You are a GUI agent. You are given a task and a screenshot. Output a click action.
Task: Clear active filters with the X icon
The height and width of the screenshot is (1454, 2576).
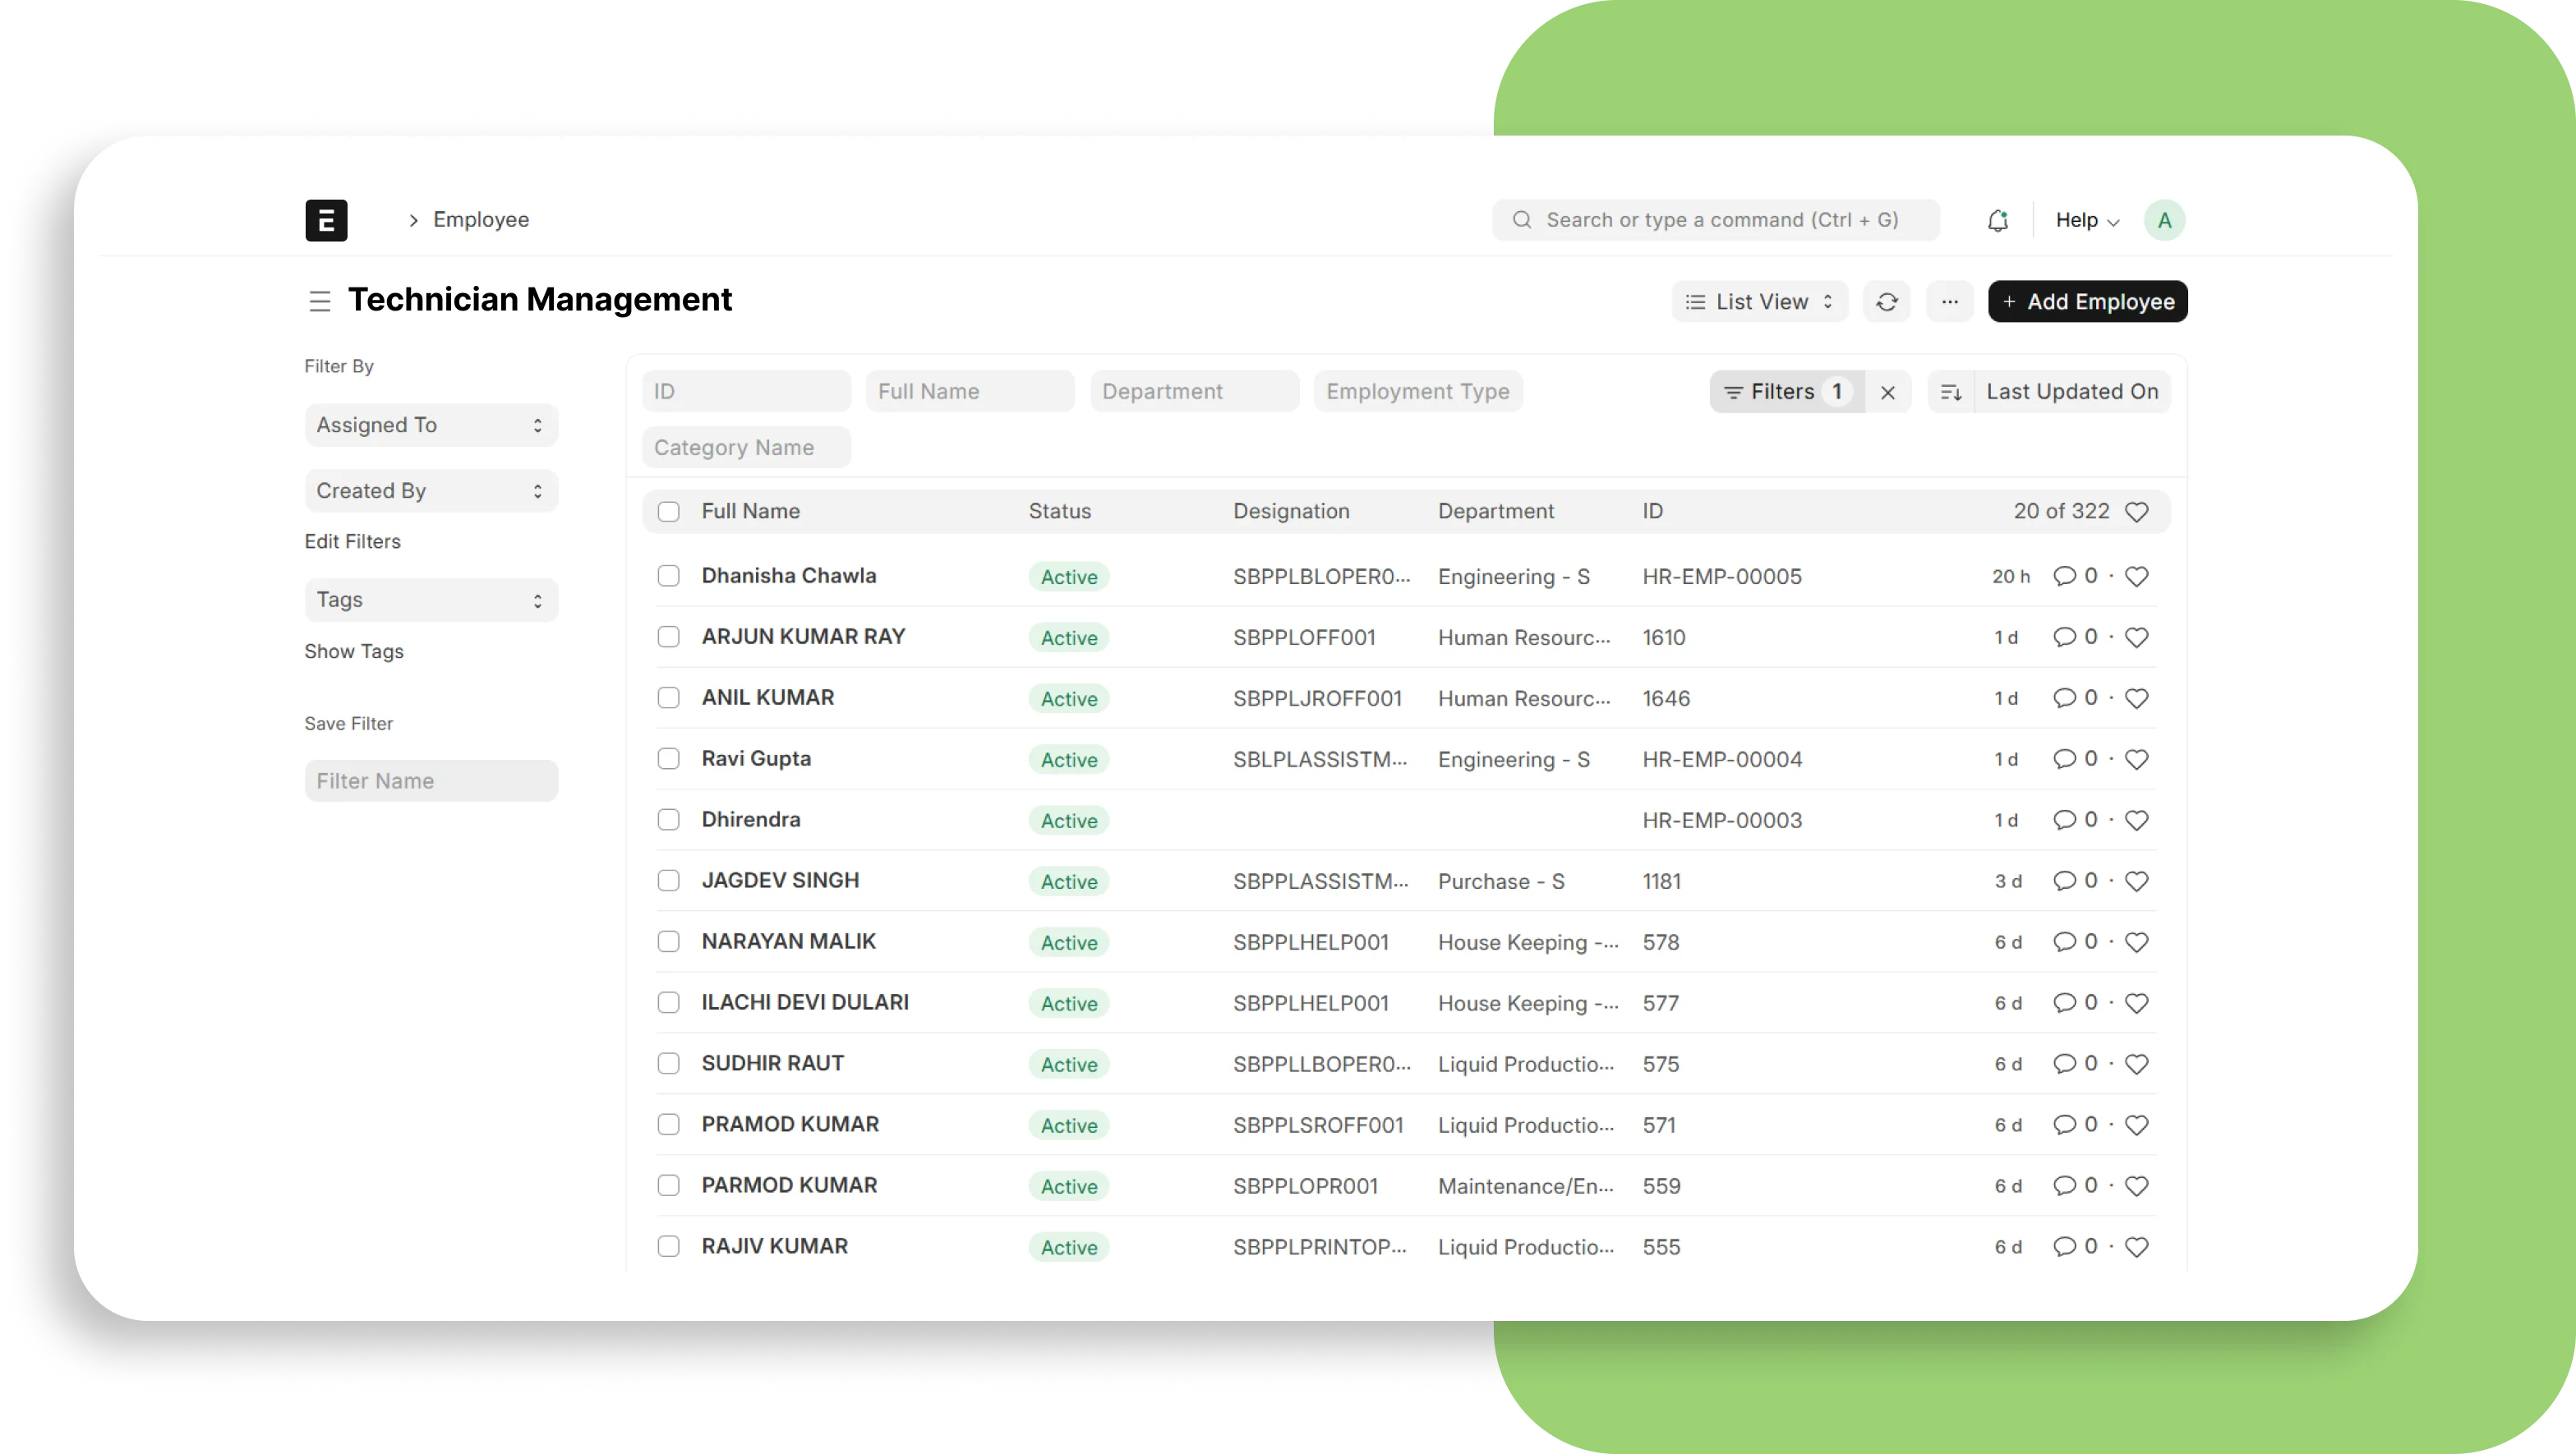point(1888,391)
